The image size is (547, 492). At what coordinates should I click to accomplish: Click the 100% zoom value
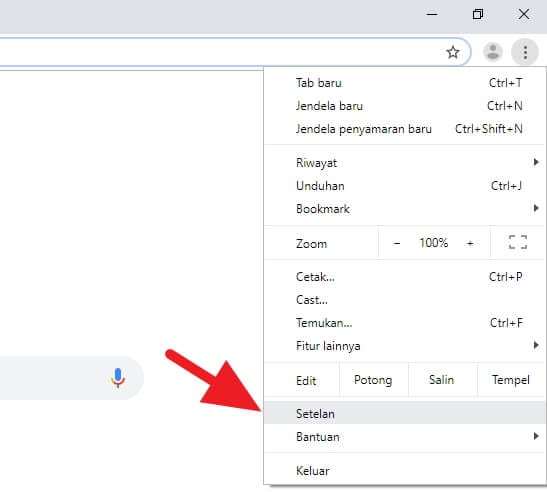tap(434, 243)
